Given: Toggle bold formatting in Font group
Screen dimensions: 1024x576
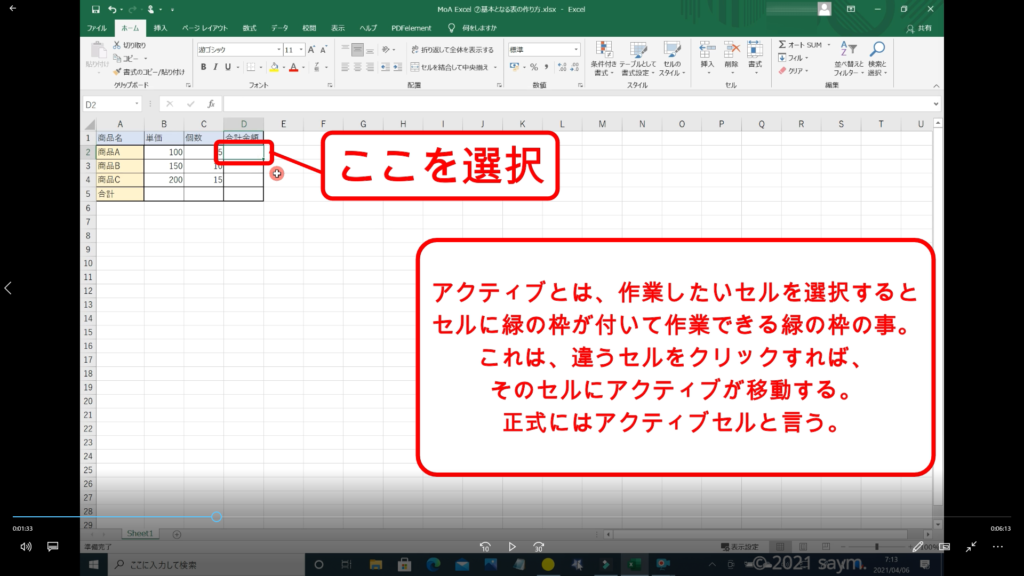Looking at the screenshot, I should [x=203, y=67].
